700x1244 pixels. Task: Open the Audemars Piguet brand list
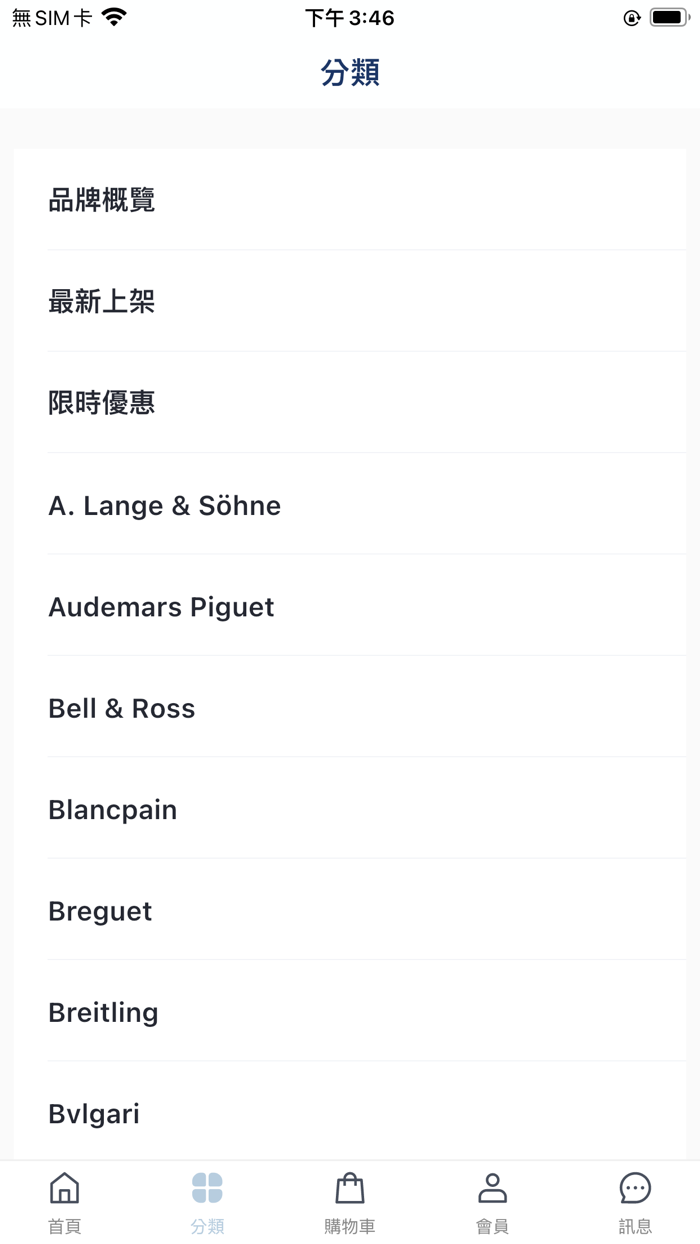coord(350,606)
